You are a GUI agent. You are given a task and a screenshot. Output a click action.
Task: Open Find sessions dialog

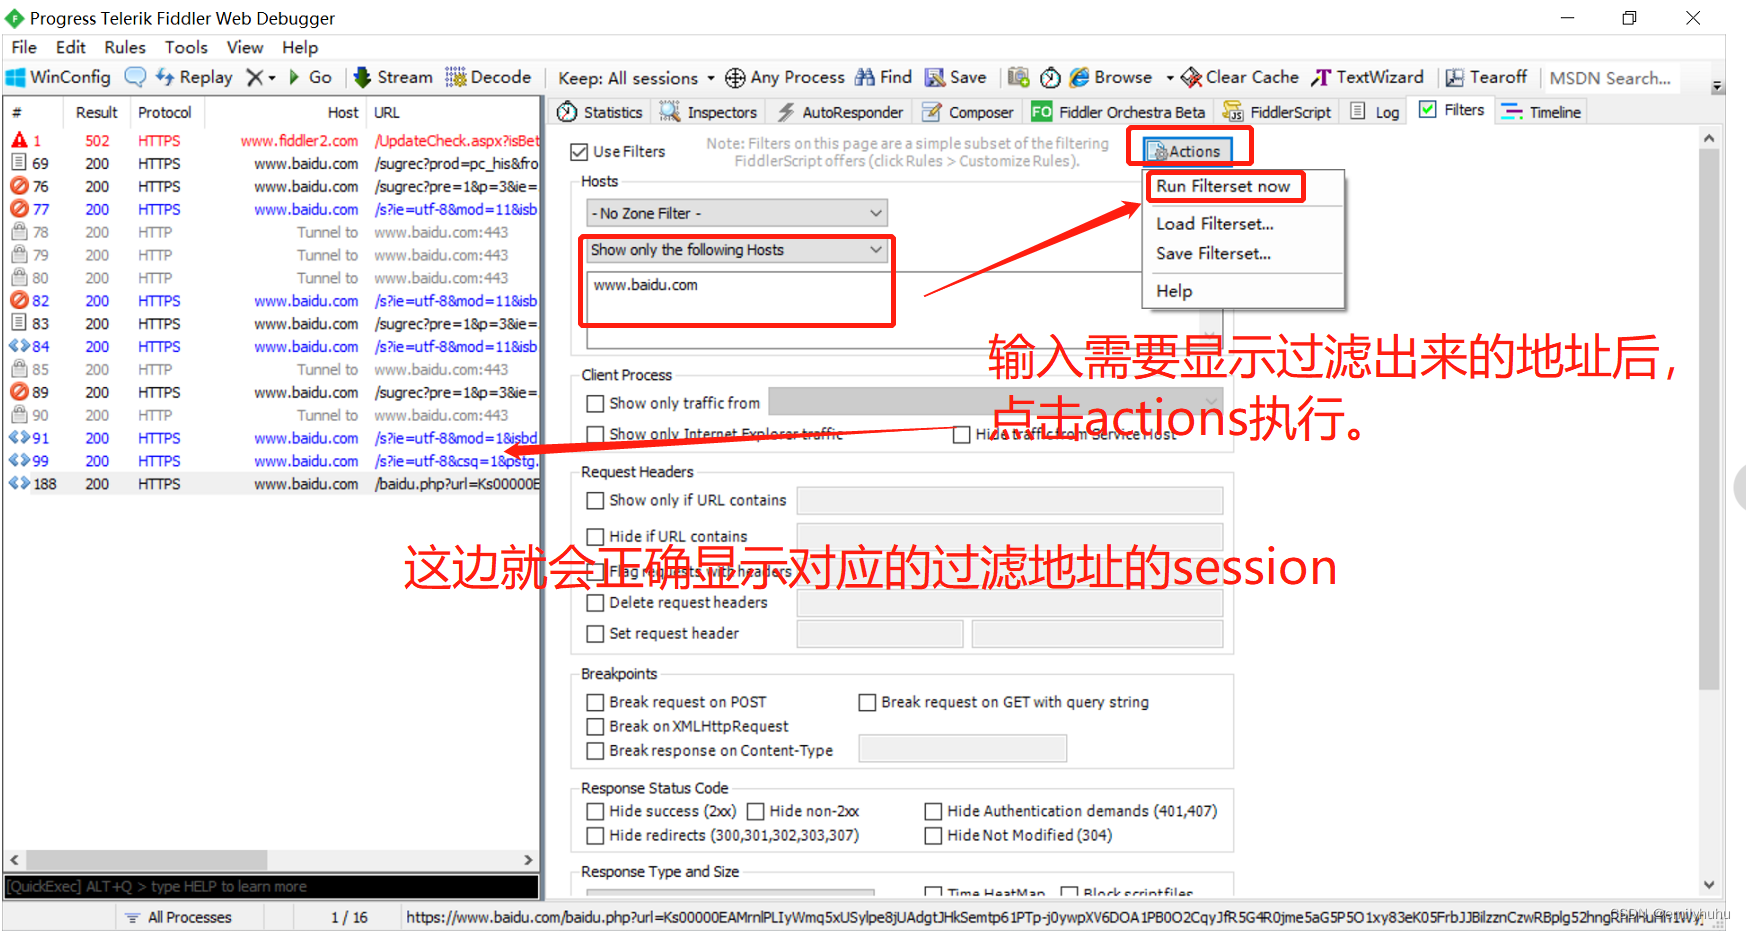[883, 77]
